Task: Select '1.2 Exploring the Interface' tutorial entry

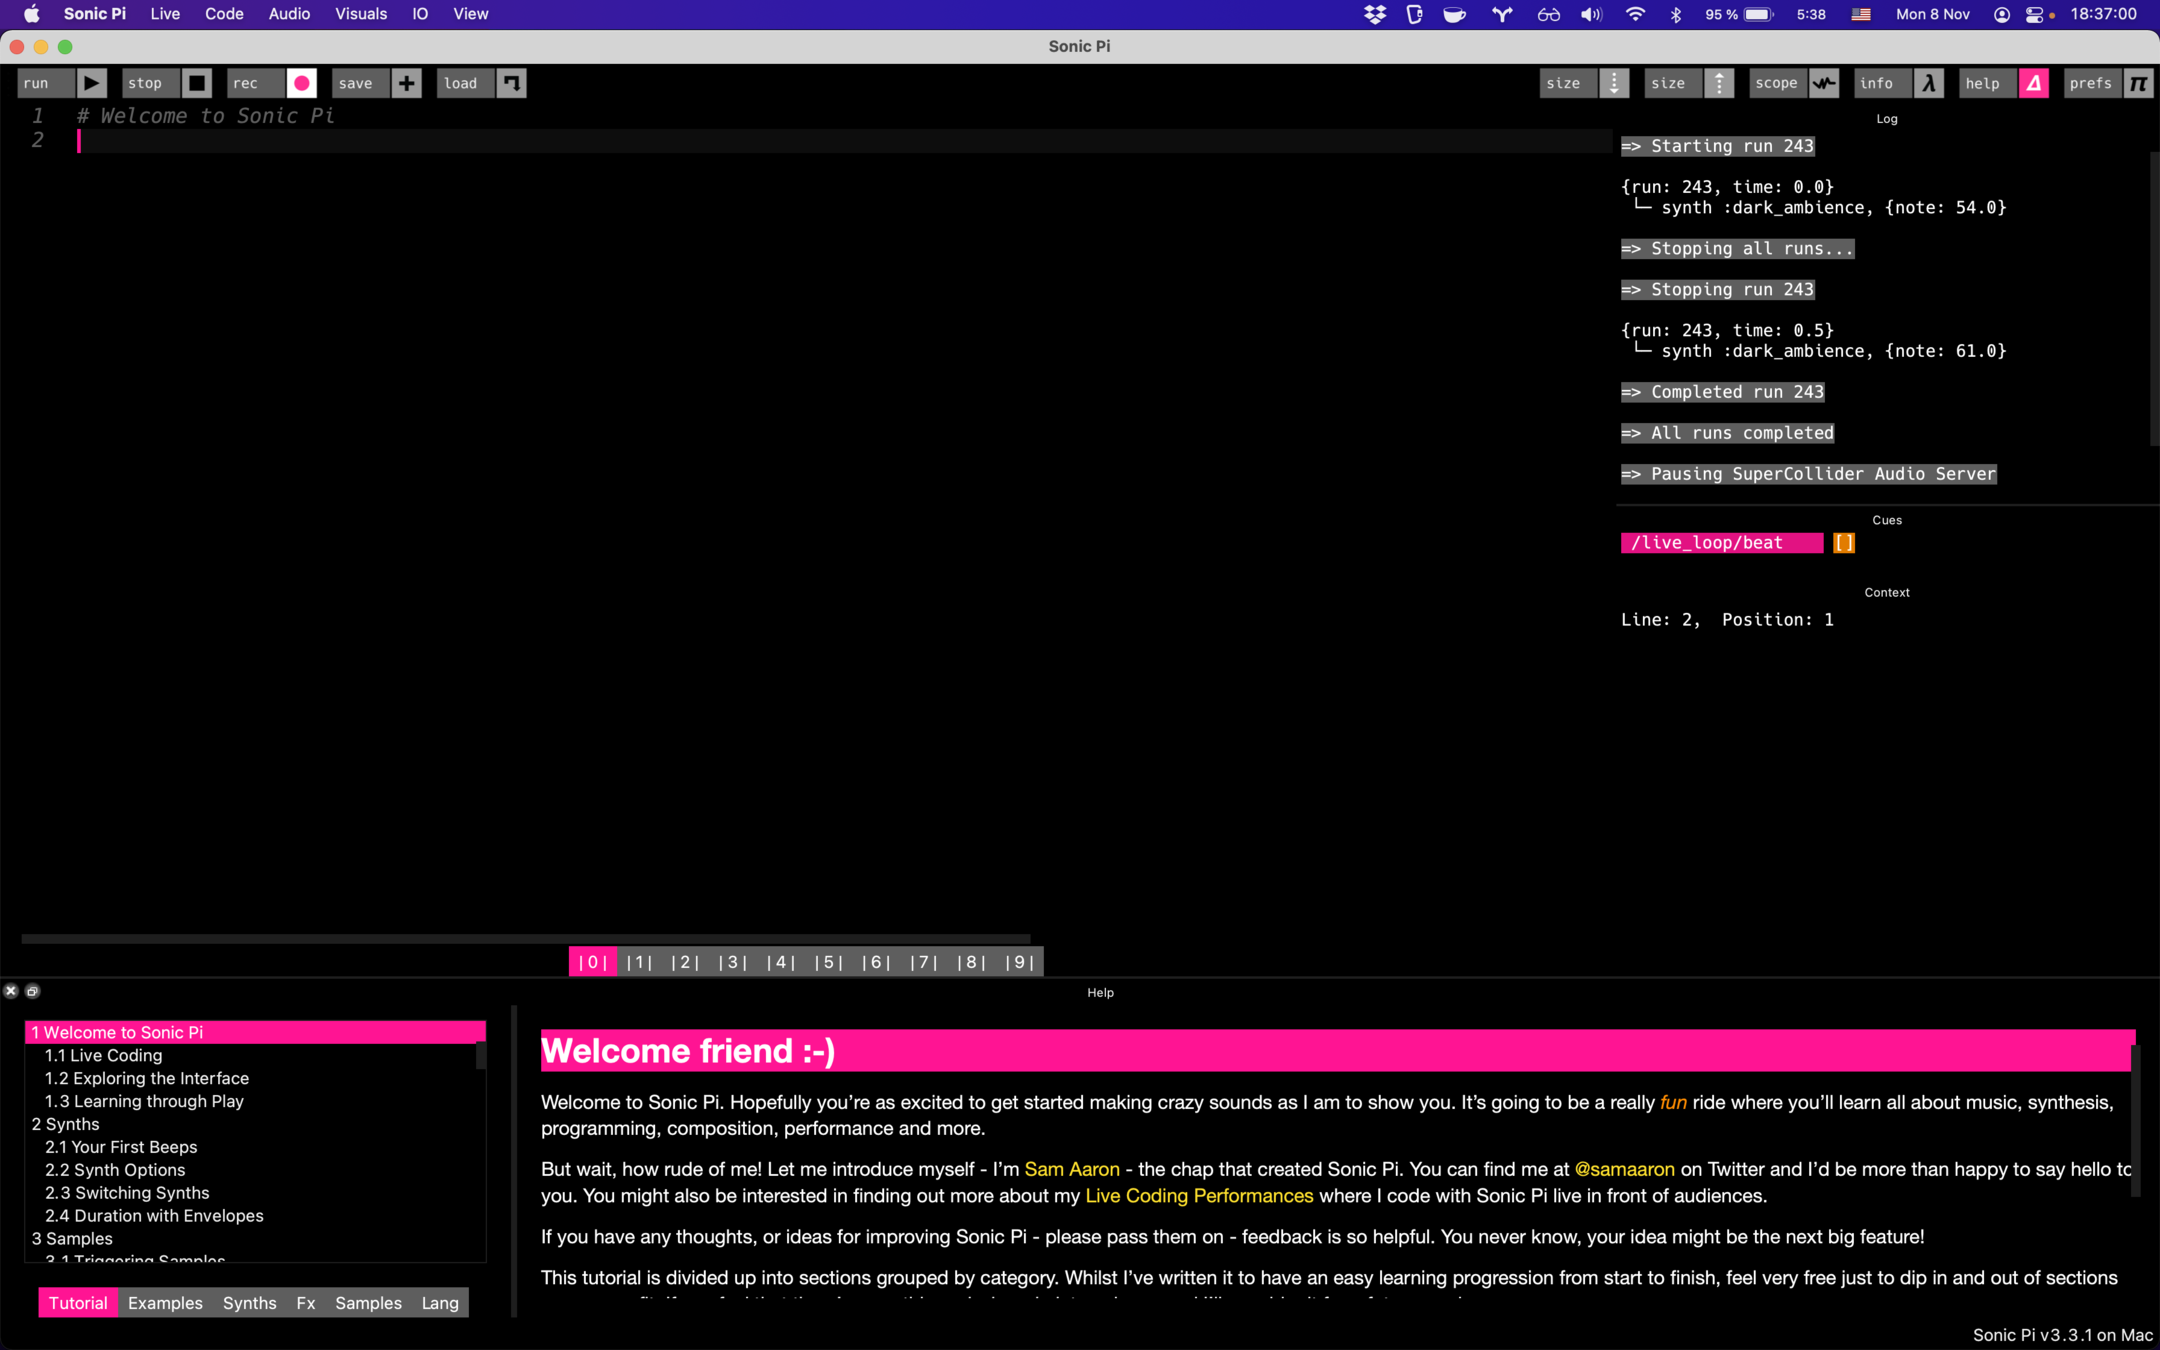Action: coord(147,1078)
